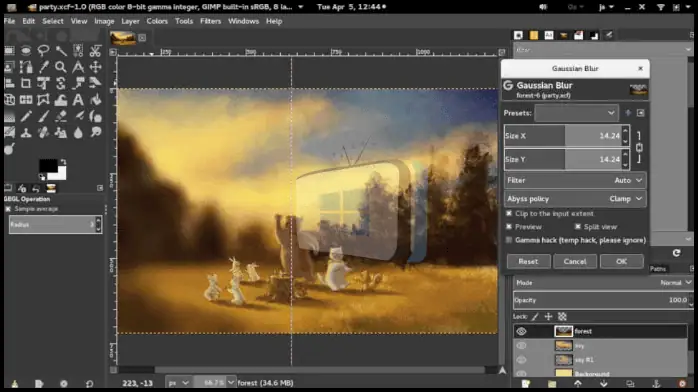Select the Measure compass tool
Viewport: 698px width, 392px height.
point(78,67)
